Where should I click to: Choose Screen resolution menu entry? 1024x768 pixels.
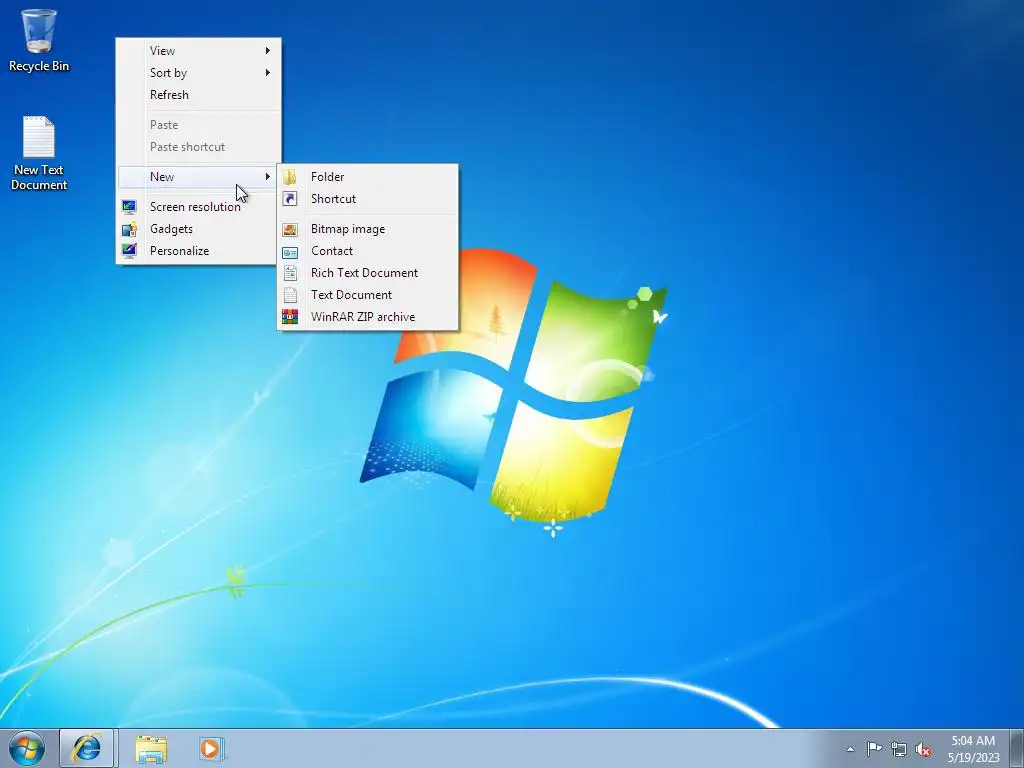point(199,207)
